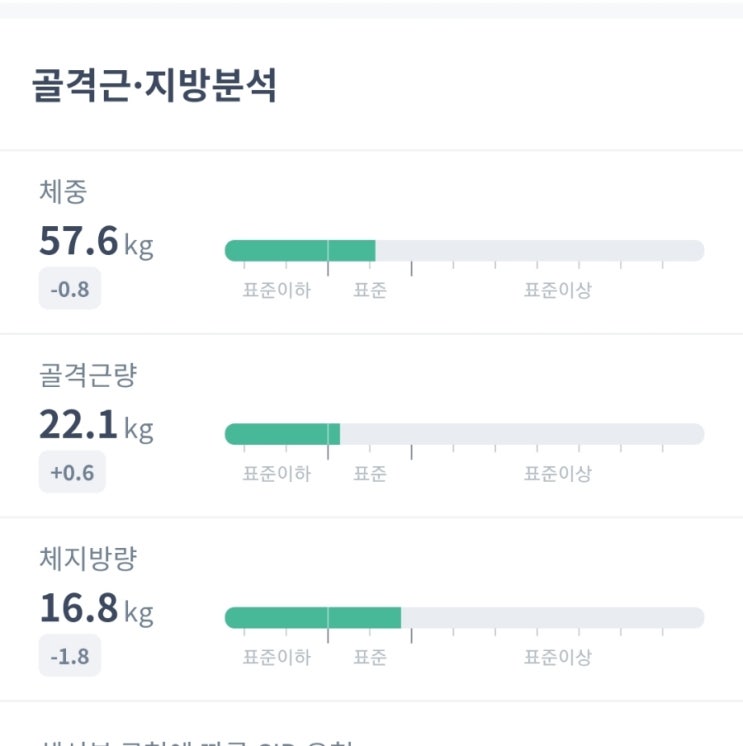Click the green 체지방량 progress bar
The width and height of the screenshot is (743, 746).
(x=313, y=618)
